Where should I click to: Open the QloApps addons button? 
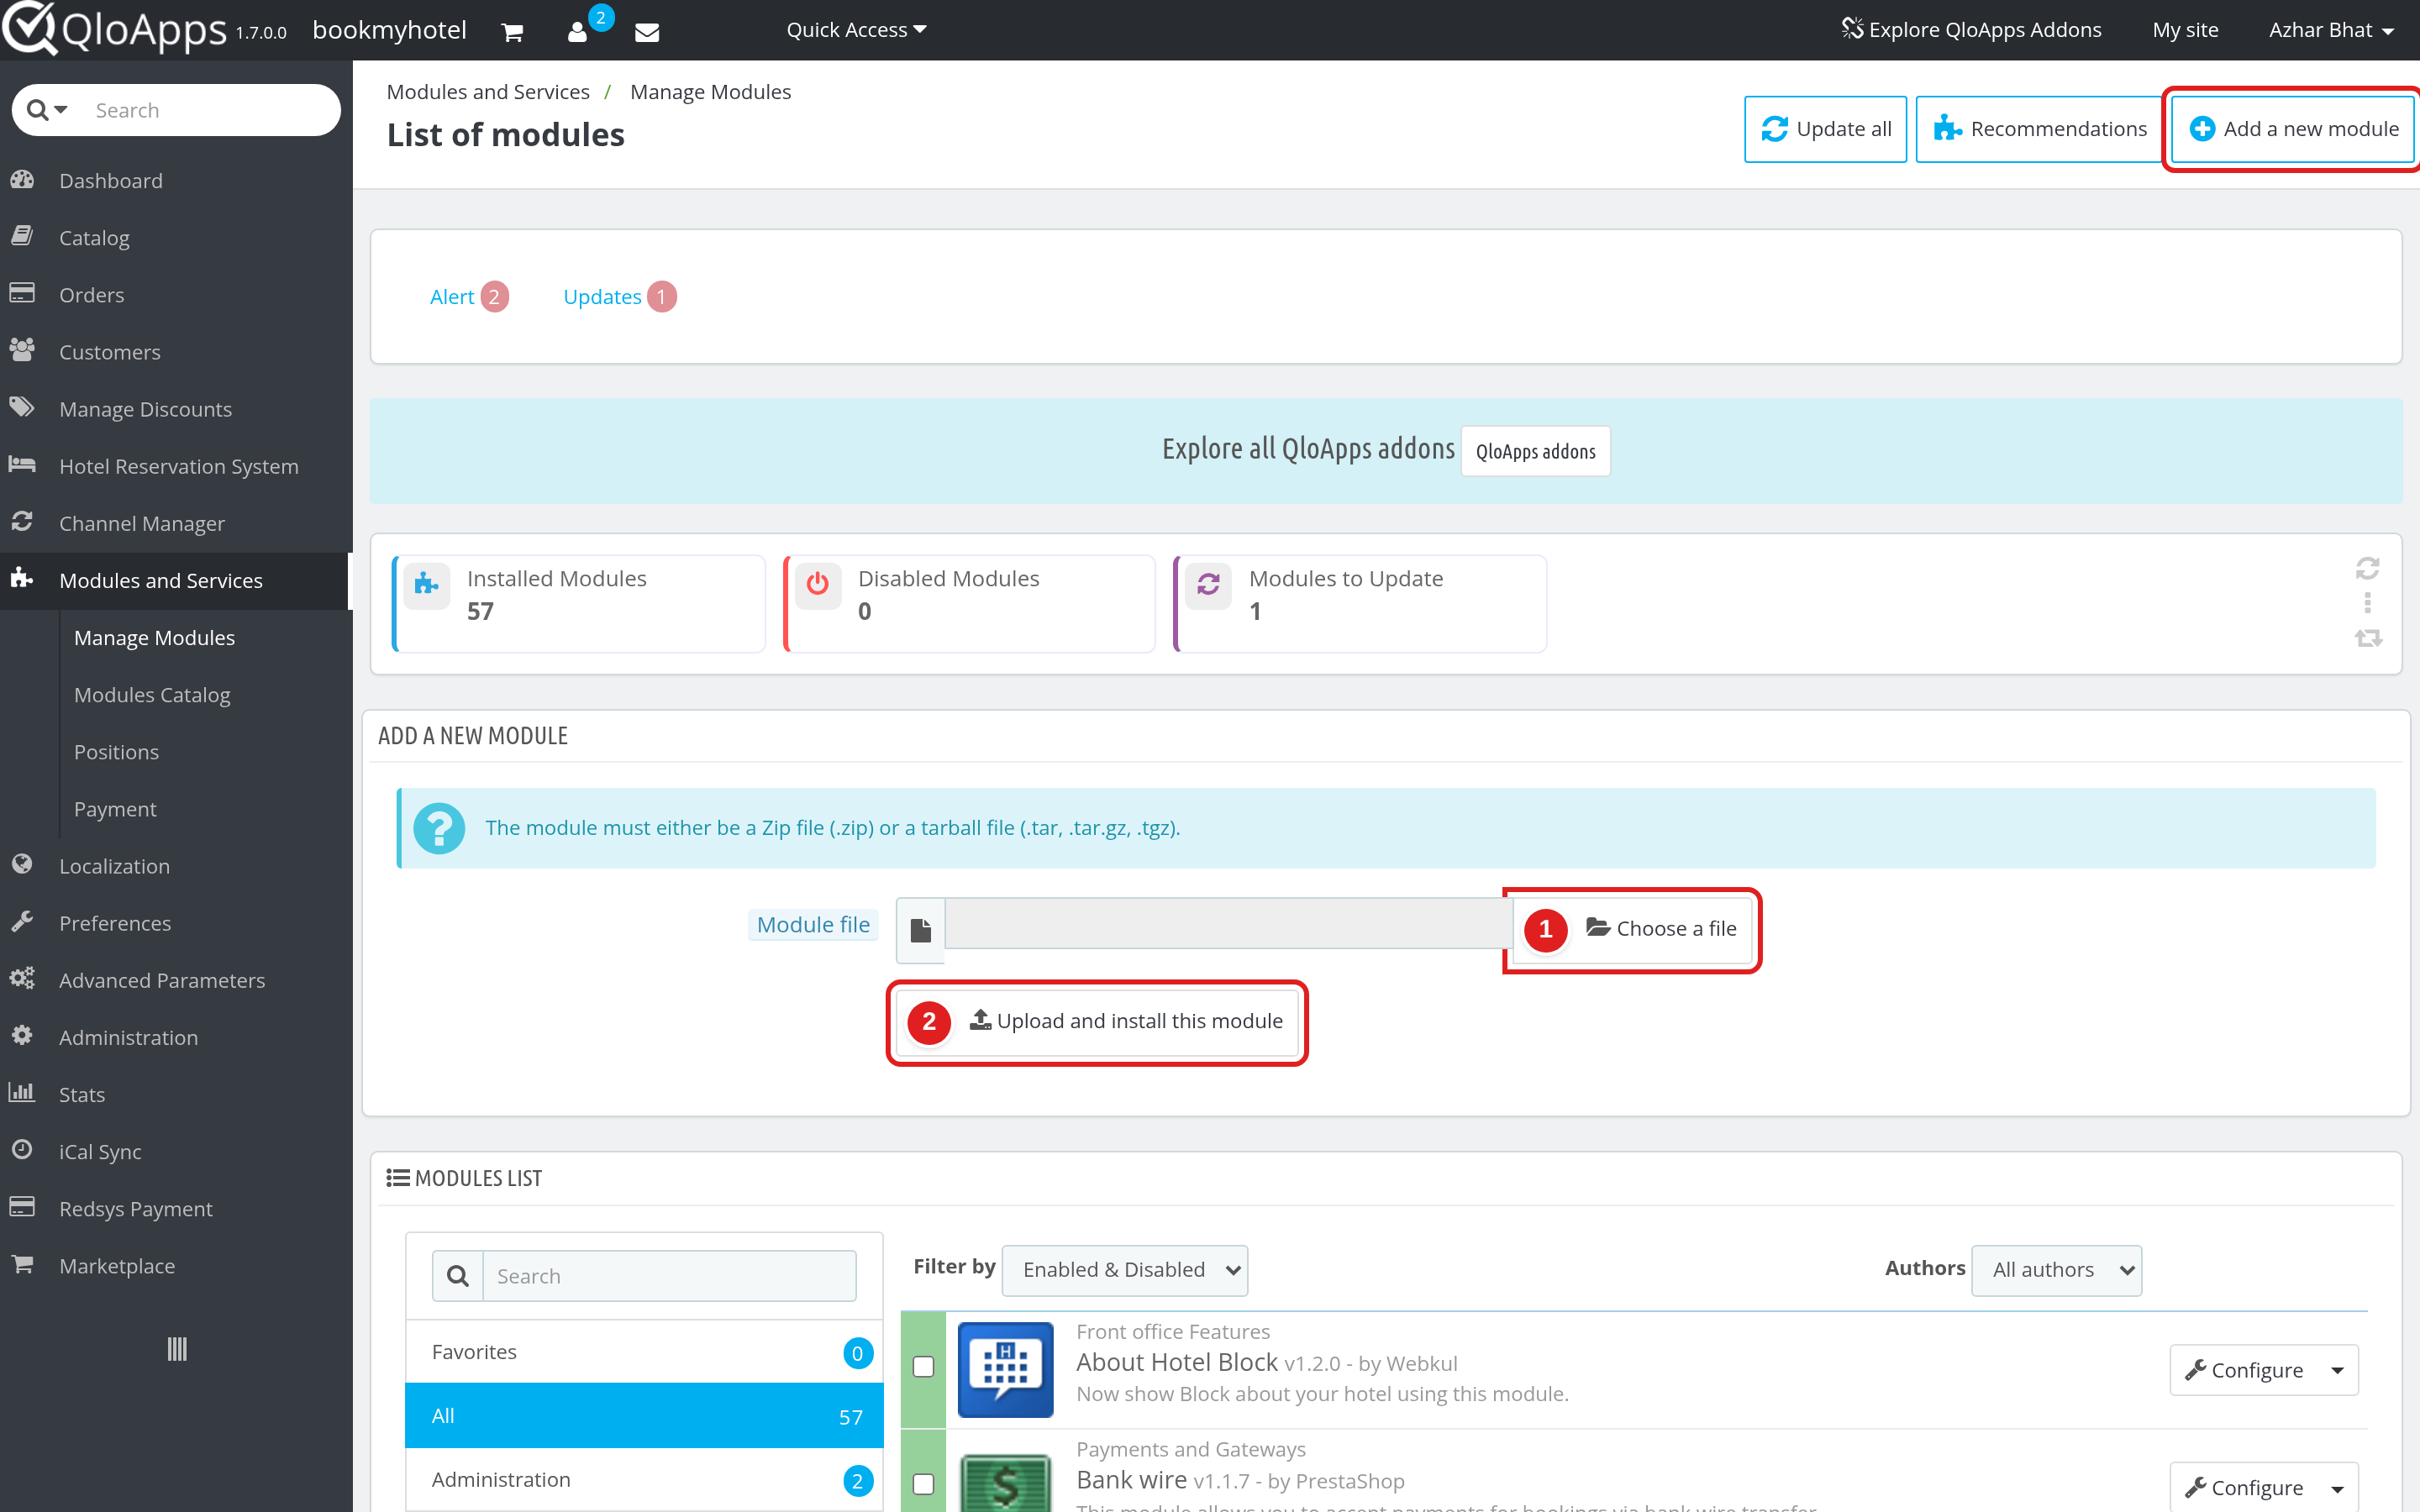(1535, 451)
